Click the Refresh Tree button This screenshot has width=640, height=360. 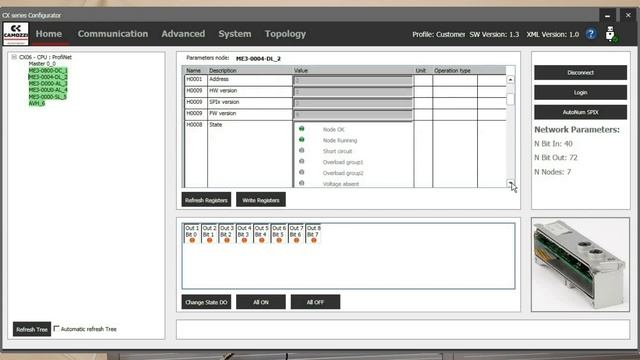[x=32, y=329]
